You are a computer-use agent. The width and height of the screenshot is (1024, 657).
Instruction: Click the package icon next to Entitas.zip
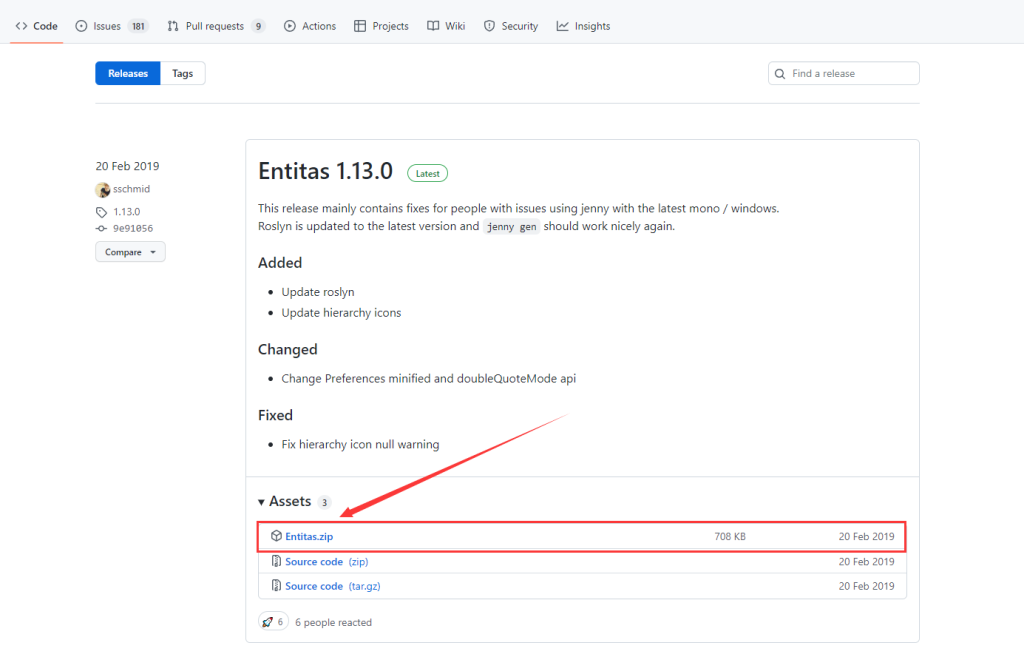[x=276, y=536]
